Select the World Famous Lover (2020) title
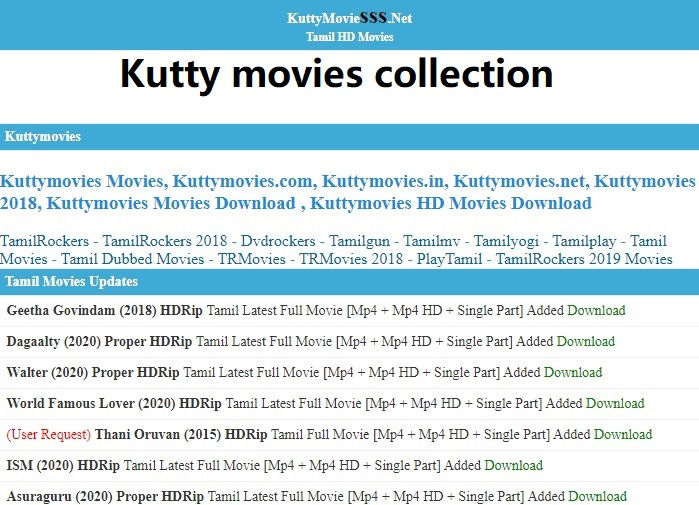Viewport: 699px width, 505px height. point(114,403)
